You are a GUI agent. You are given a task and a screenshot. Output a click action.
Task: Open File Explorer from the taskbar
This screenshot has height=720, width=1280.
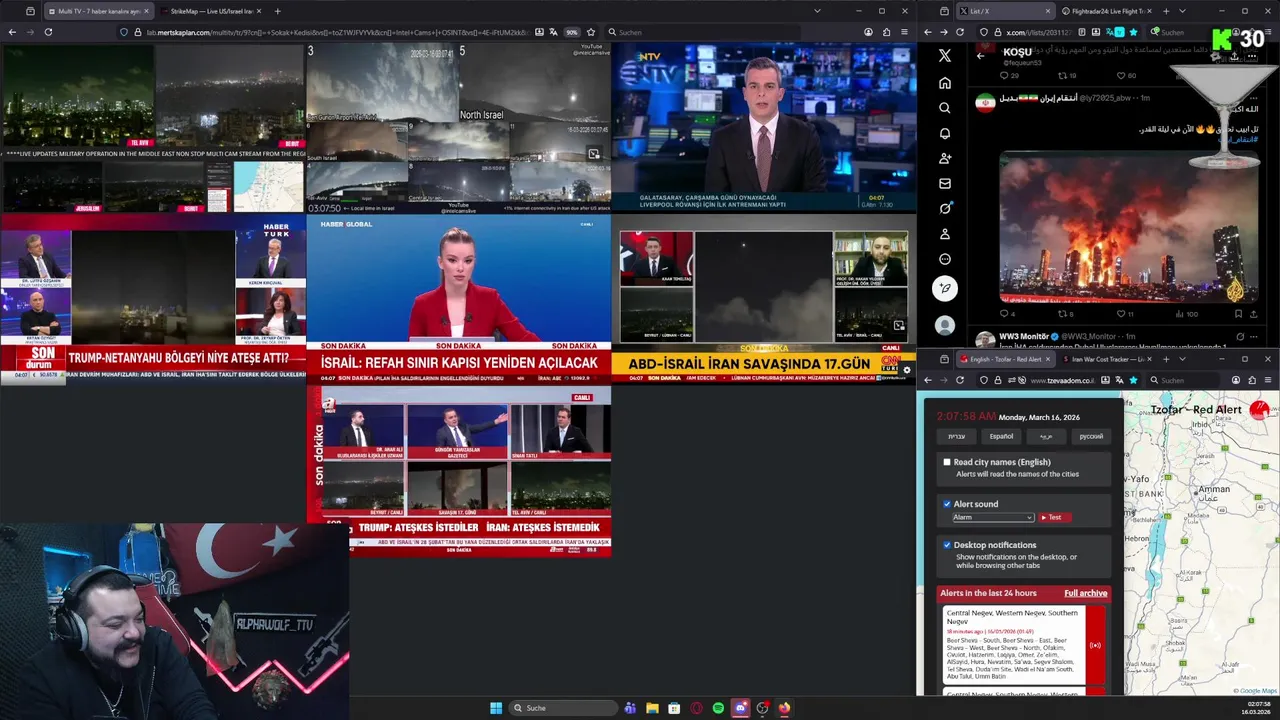(x=652, y=708)
